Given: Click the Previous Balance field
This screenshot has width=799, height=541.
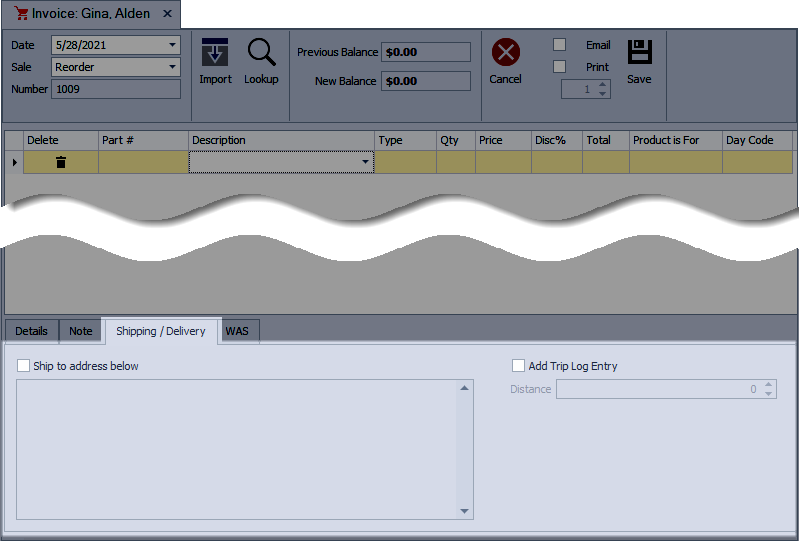Looking at the screenshot, I should [426, 52].
